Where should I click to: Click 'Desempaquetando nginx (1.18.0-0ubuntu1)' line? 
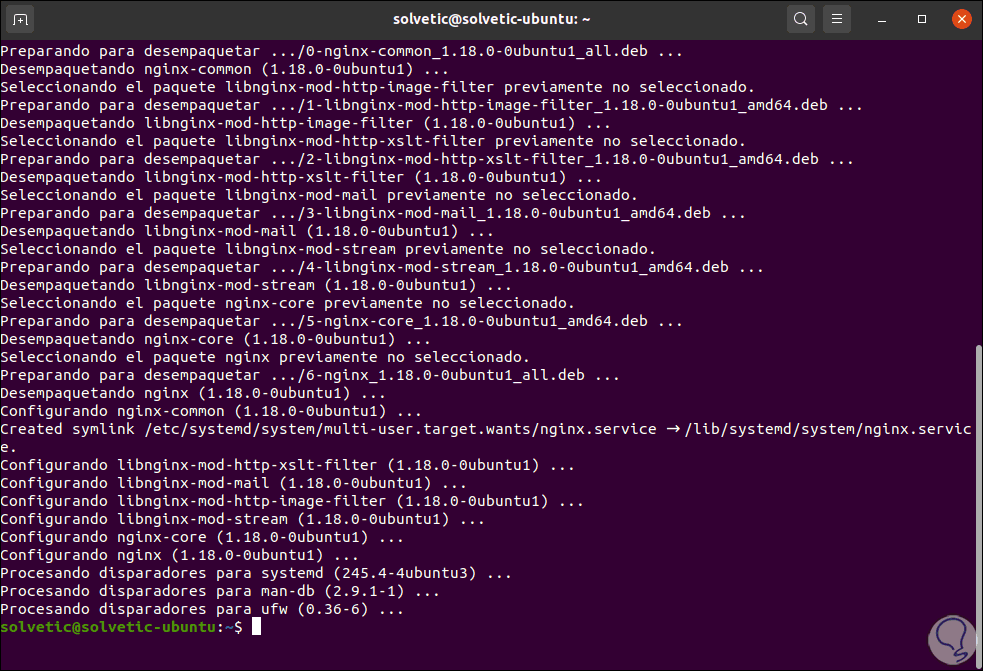tap(193, 393)
